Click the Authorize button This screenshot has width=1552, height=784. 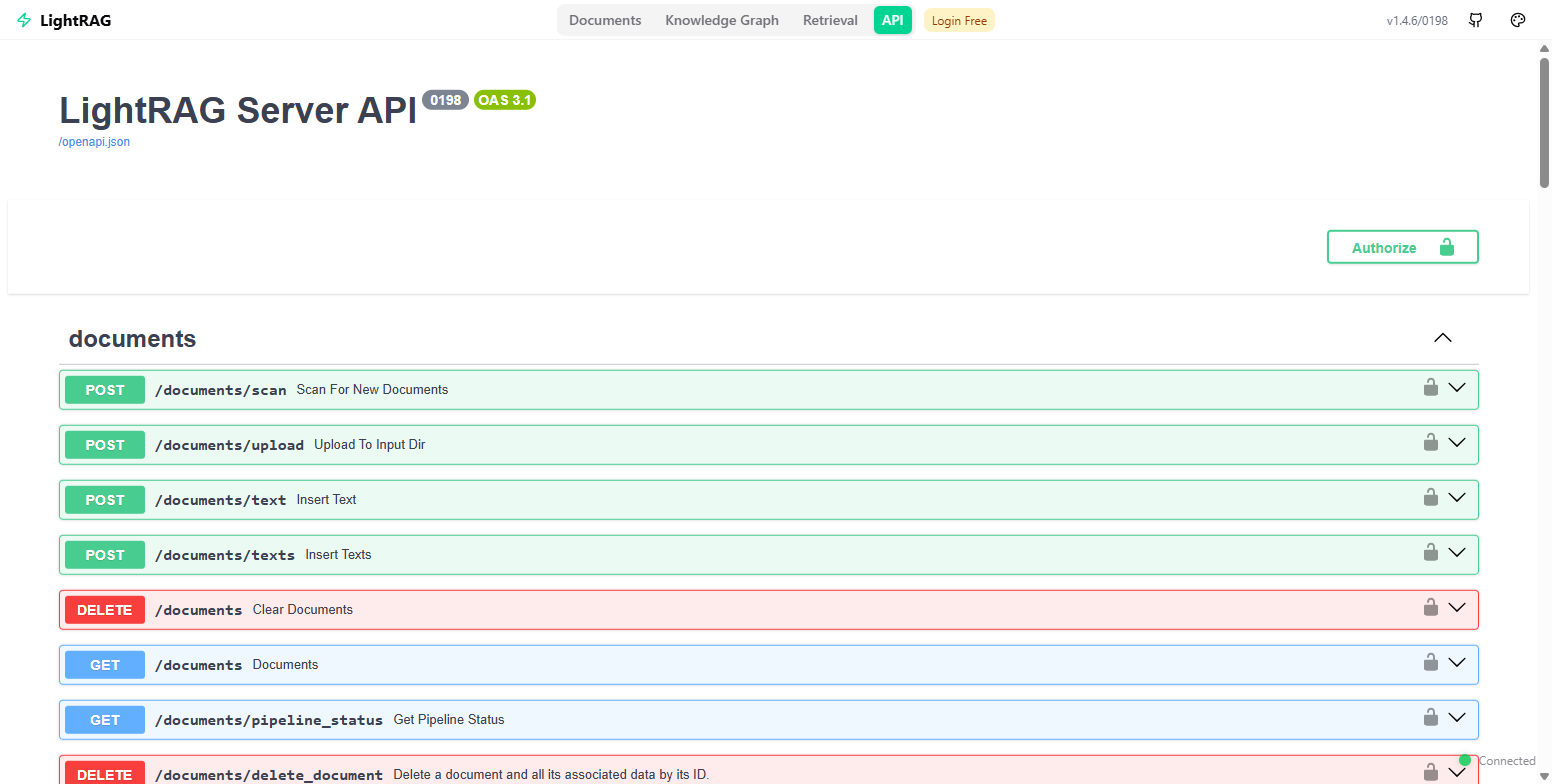click(1402, 247)
